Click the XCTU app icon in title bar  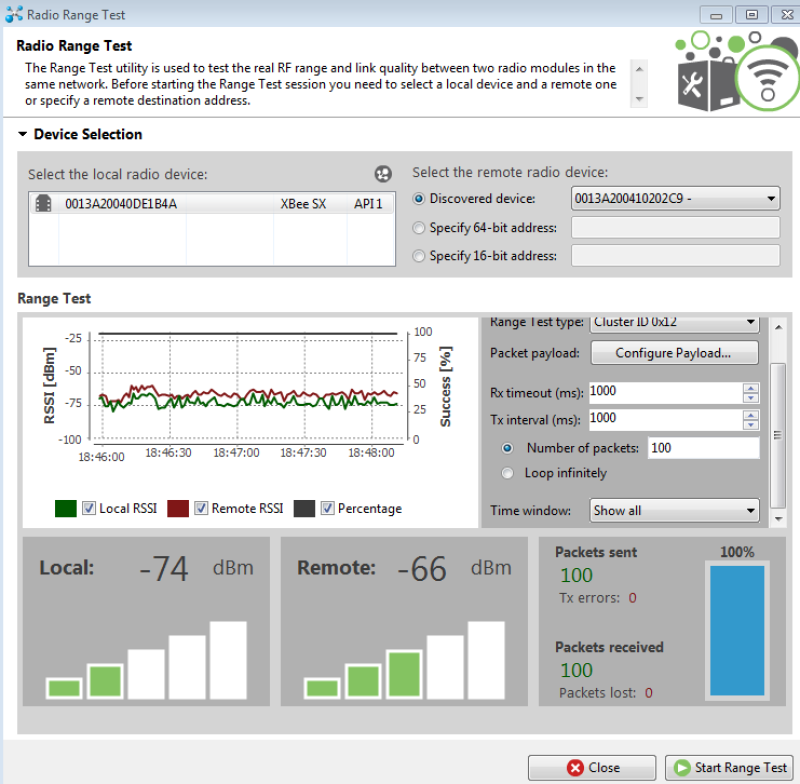pos(14,14)
